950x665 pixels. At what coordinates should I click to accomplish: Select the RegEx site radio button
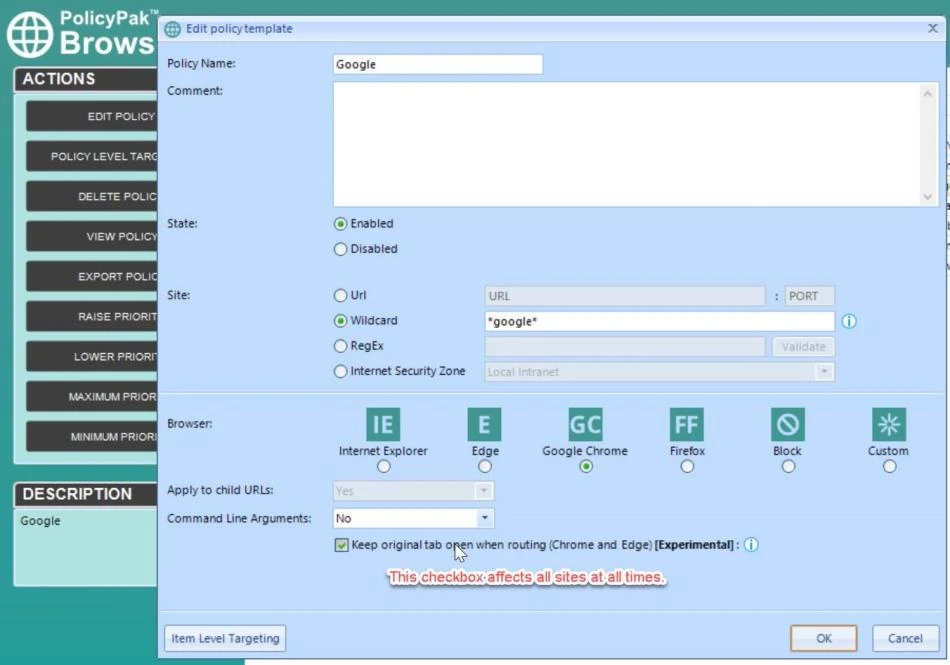tap(341, 346)
